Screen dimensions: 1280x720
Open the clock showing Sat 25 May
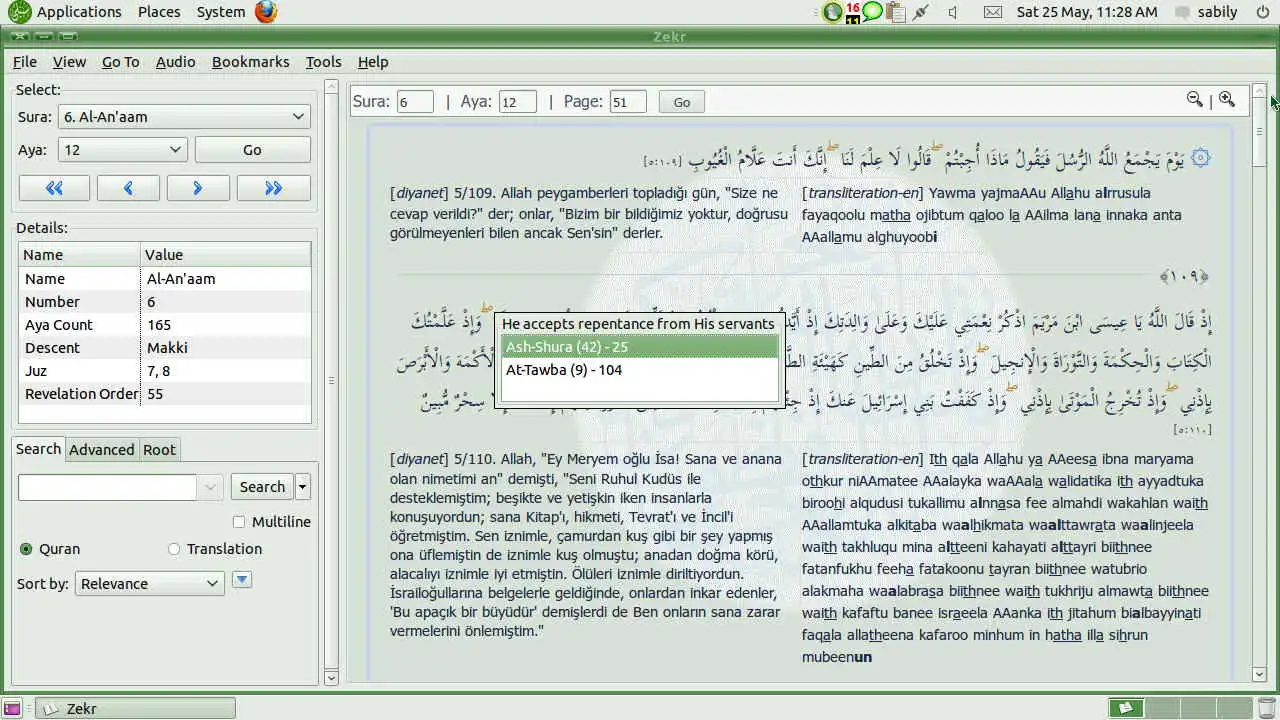[x=1087, y=12]
